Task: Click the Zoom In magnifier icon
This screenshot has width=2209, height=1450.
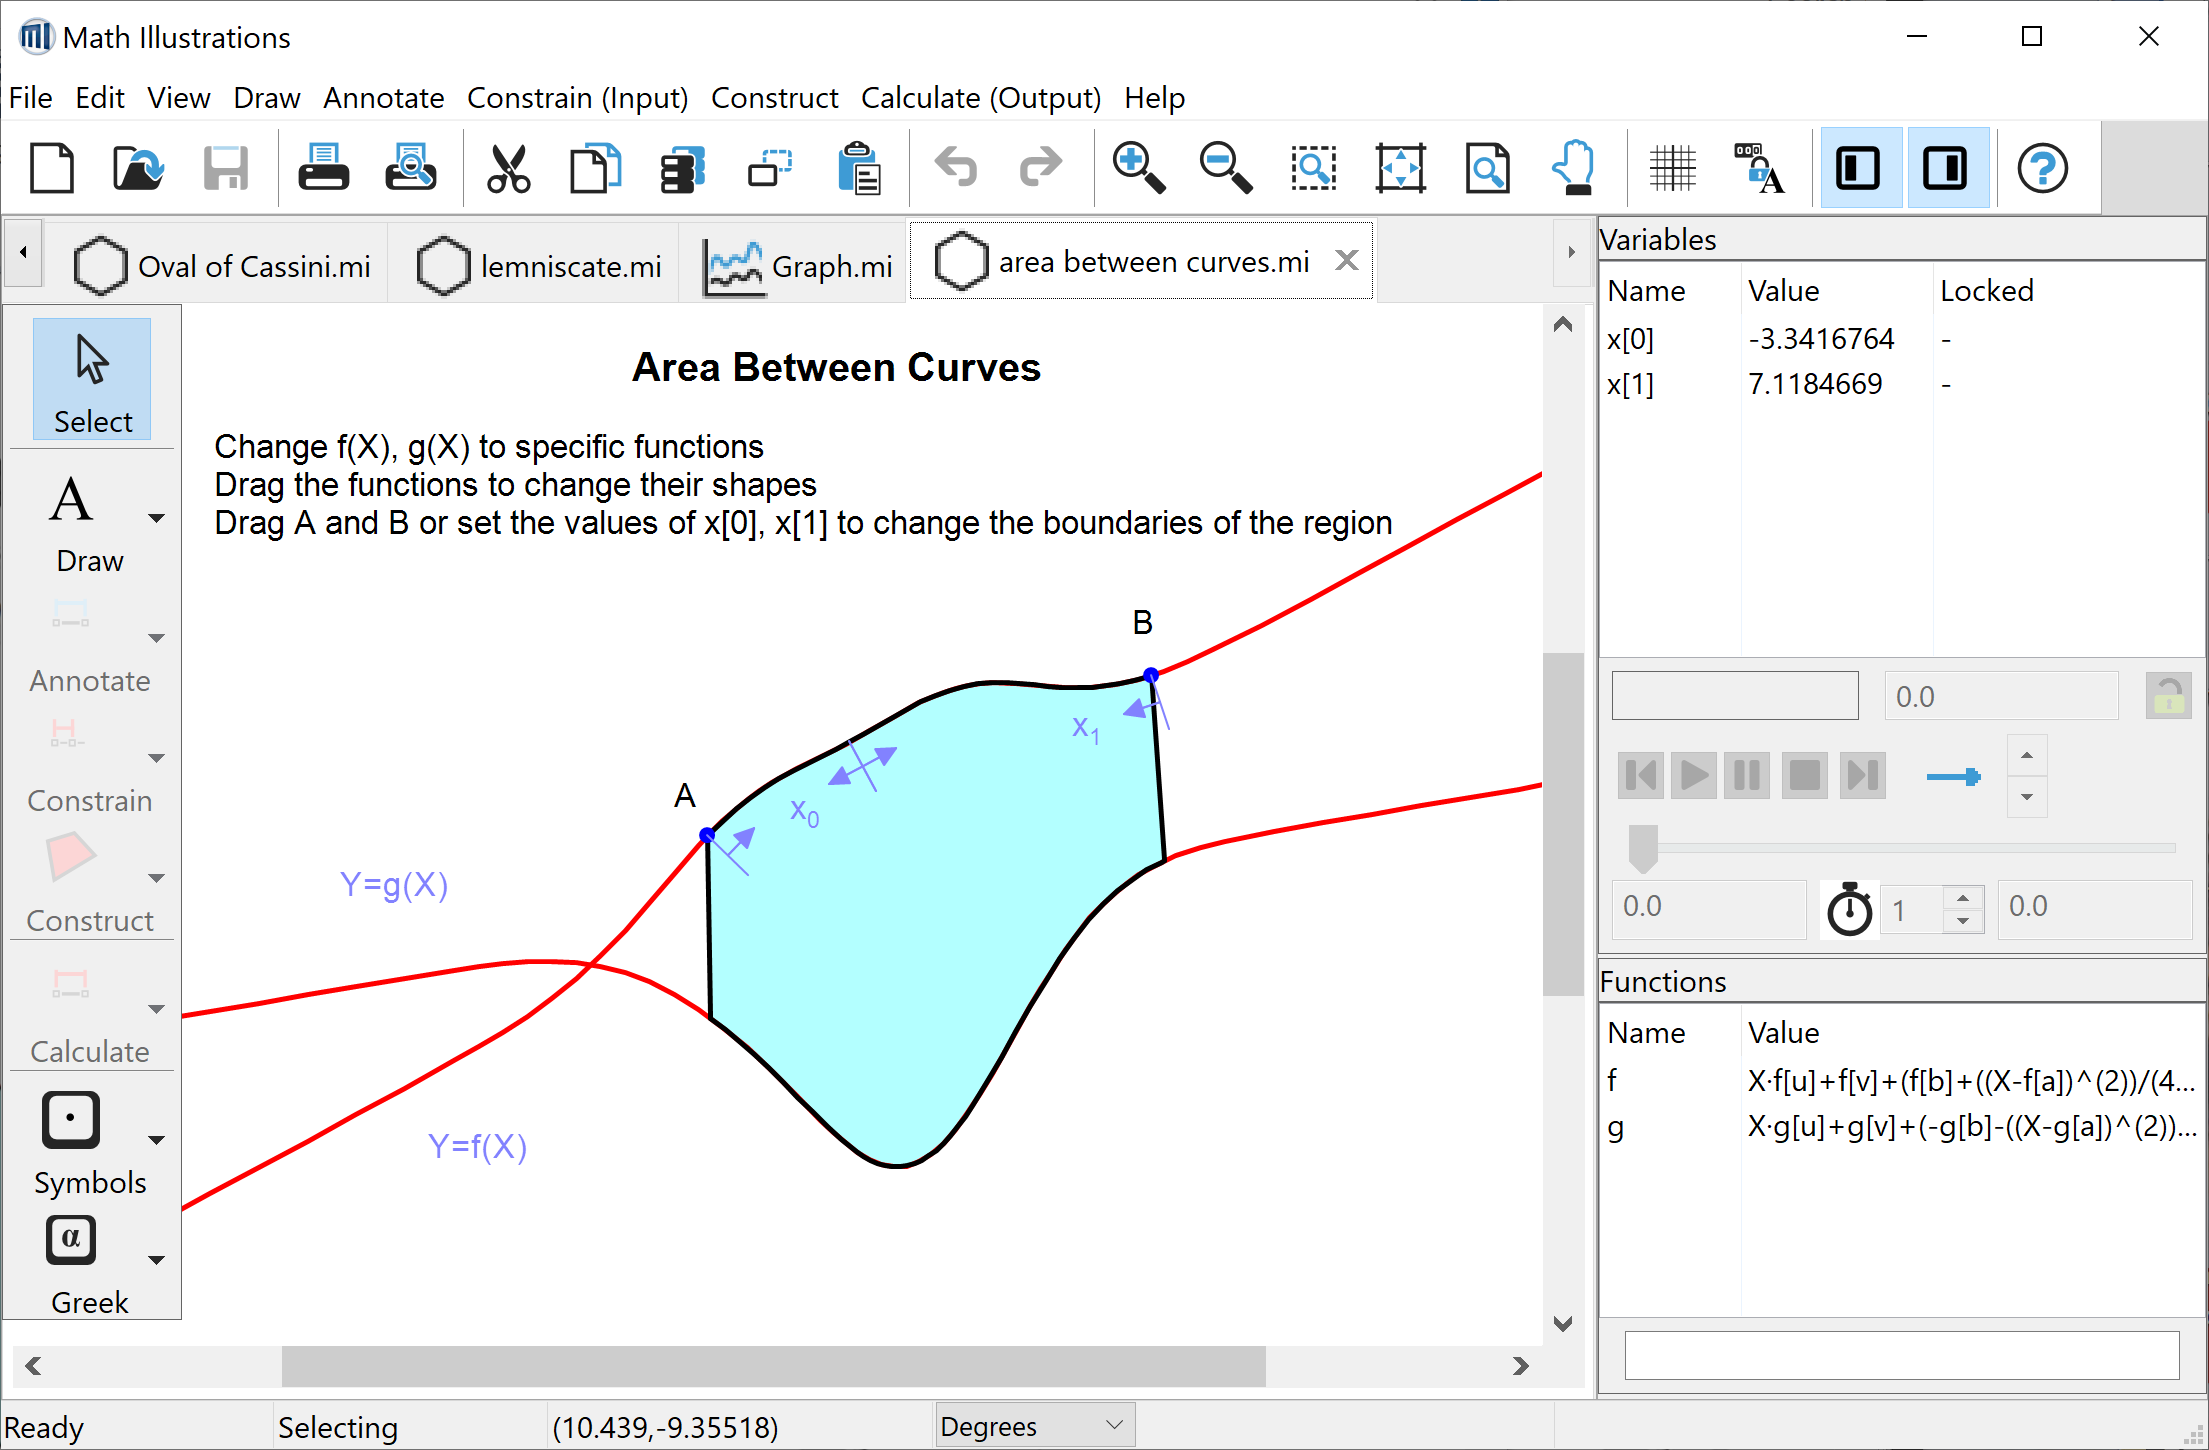Action: click(1138, 167)
